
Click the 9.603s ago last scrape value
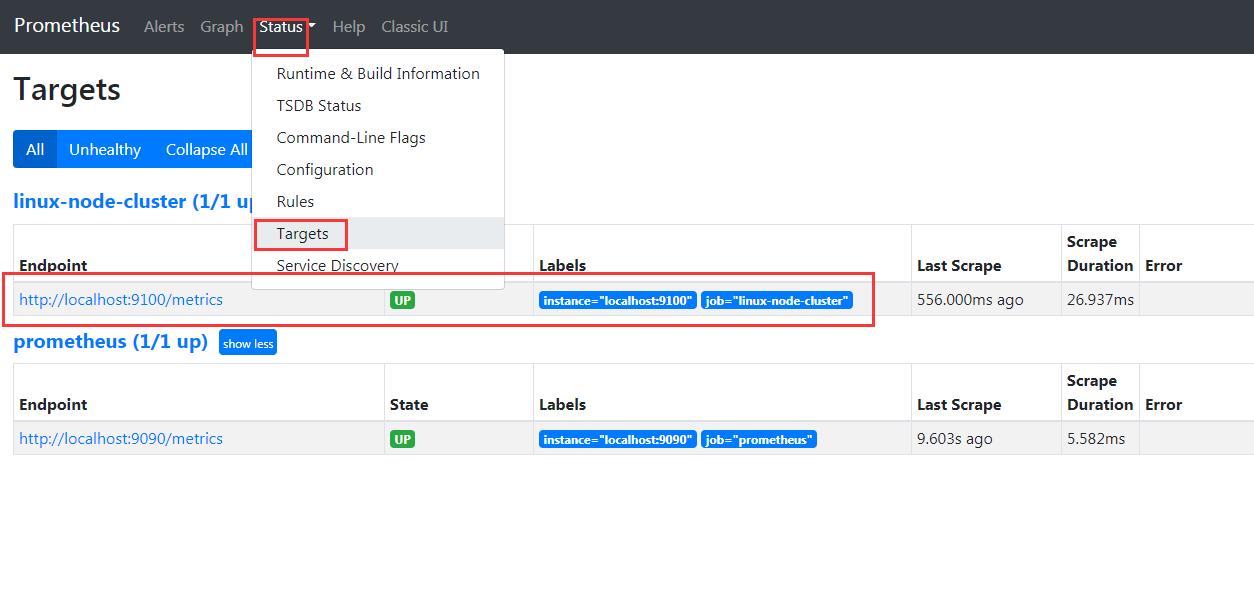coord(955,439)
